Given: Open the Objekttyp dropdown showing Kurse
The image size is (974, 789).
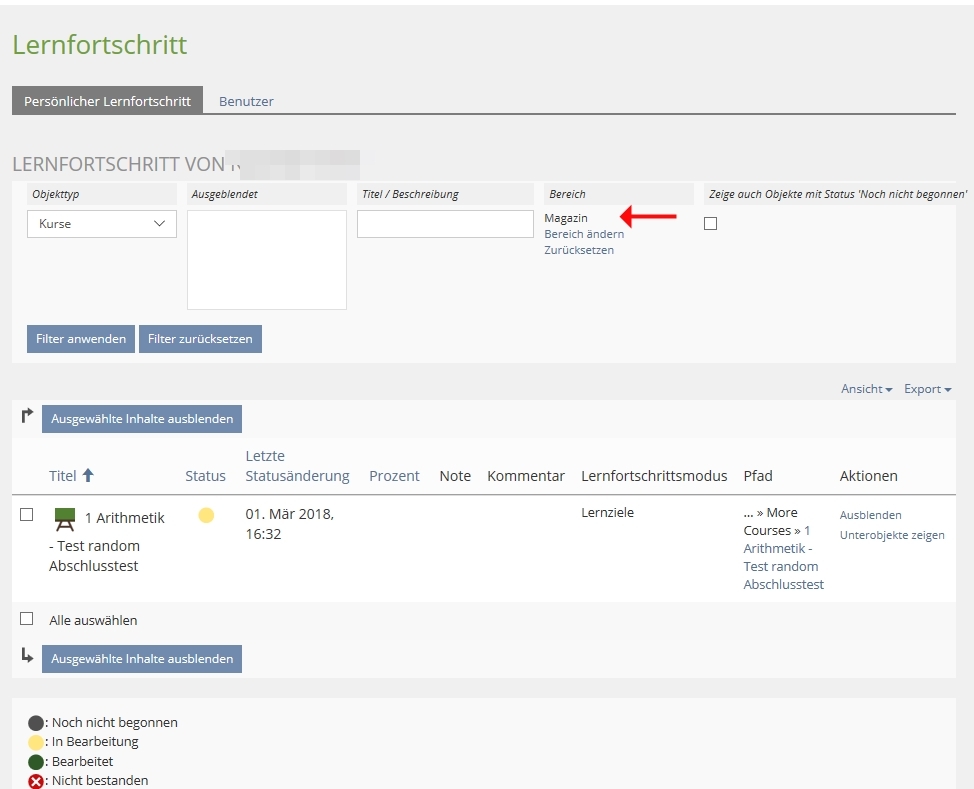Looking at the screenshot, I should click(101, 224).
